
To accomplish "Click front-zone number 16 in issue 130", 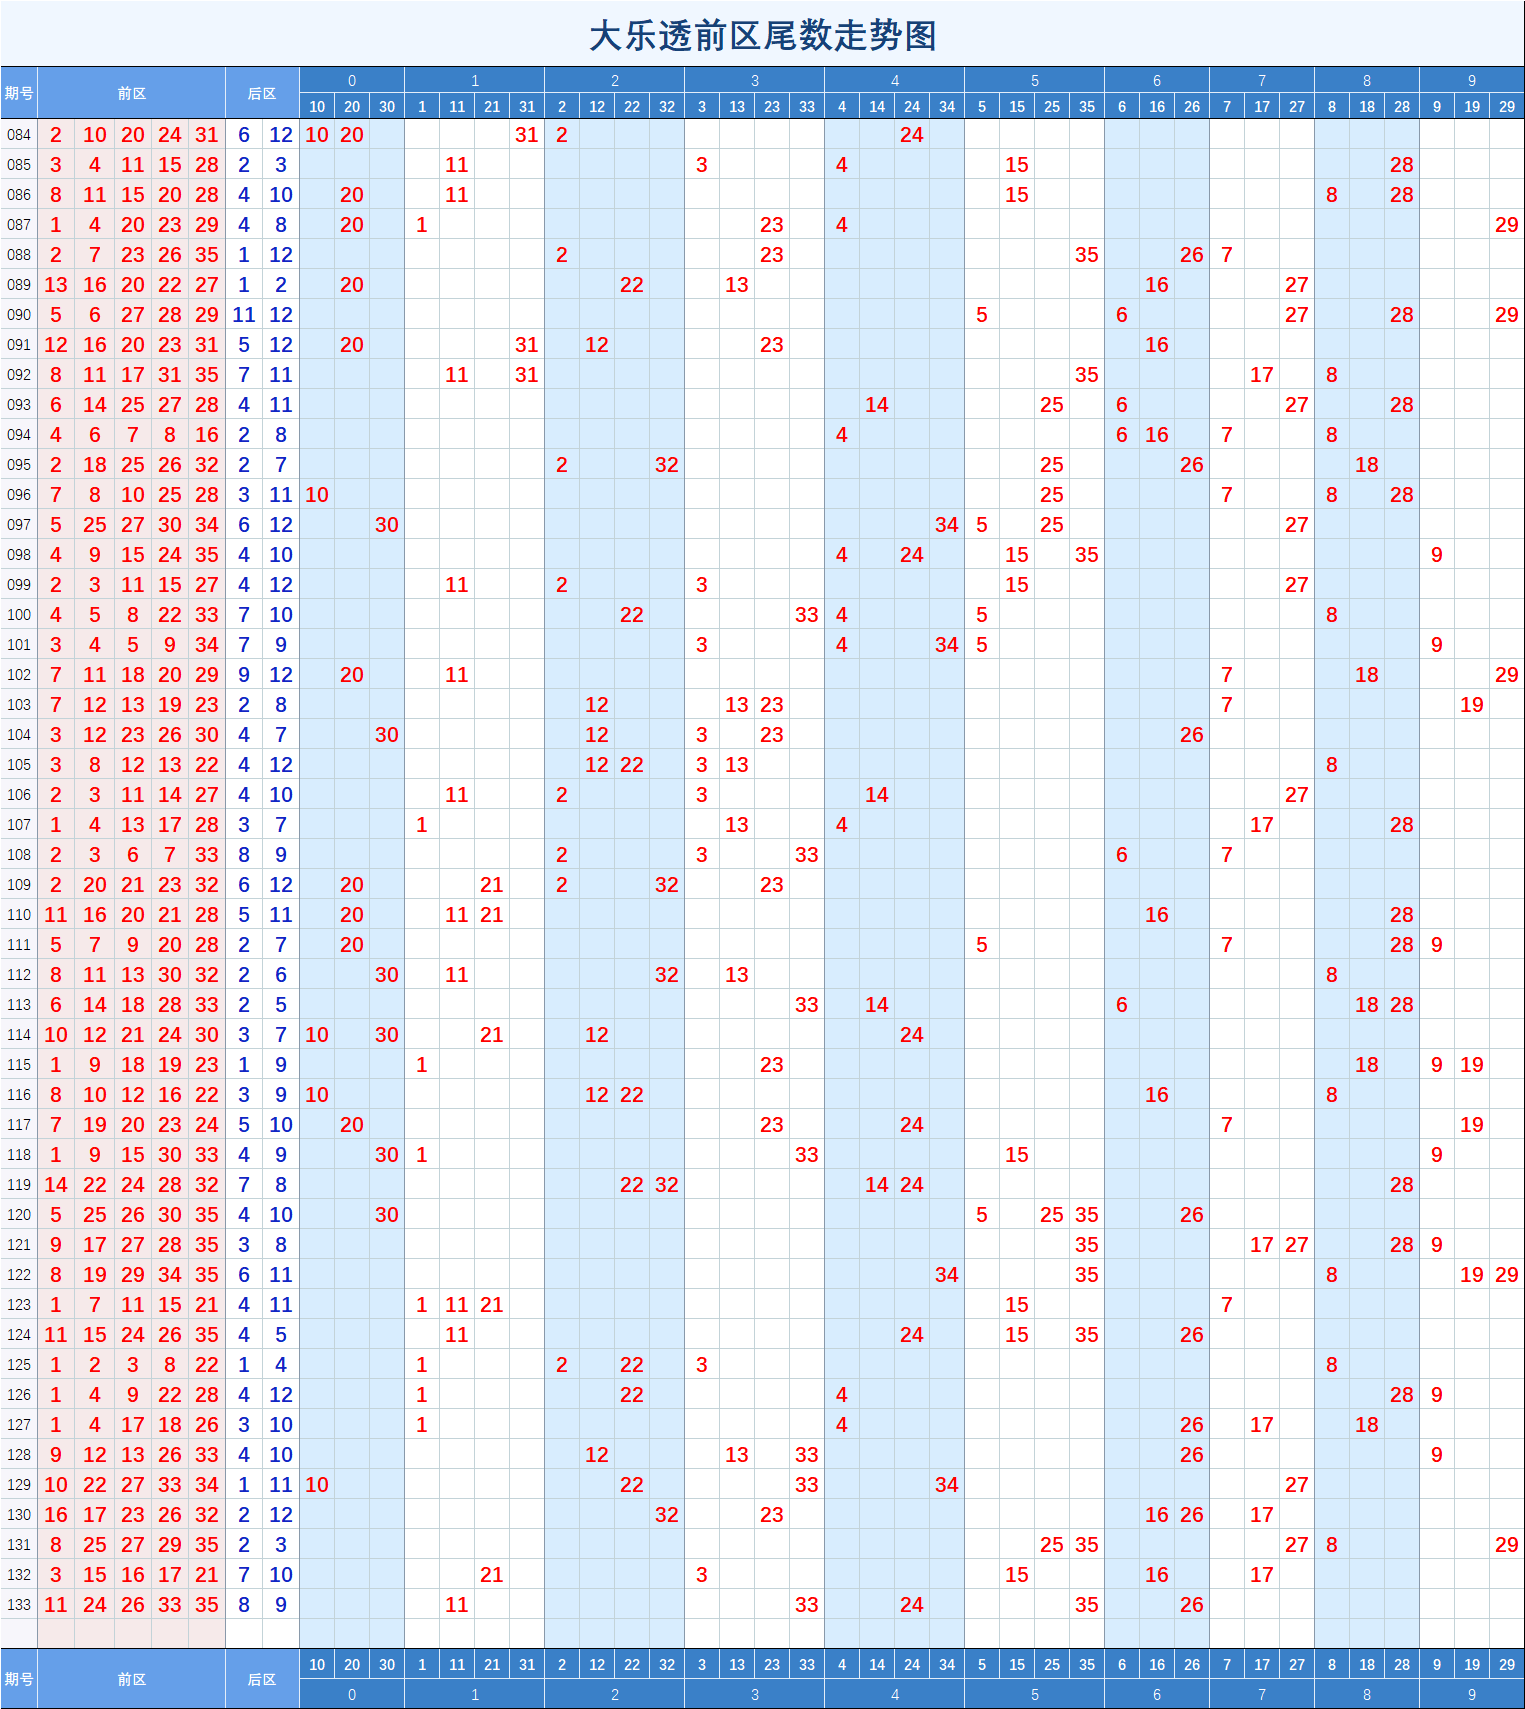I will click(x=56, y=1515).
